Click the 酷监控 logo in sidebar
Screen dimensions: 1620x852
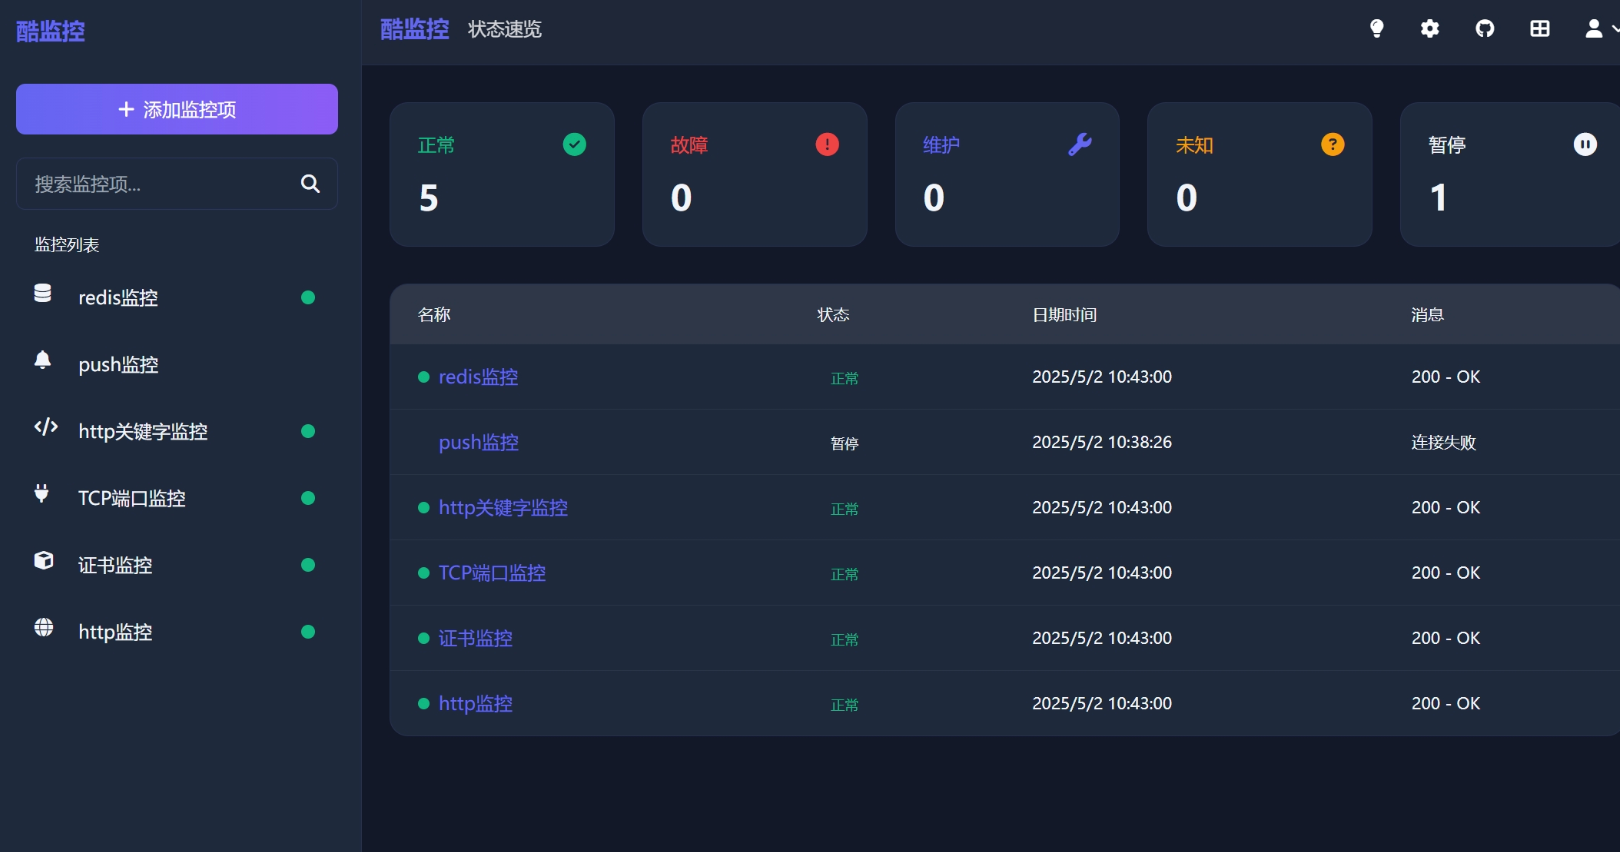coord(51,31)
